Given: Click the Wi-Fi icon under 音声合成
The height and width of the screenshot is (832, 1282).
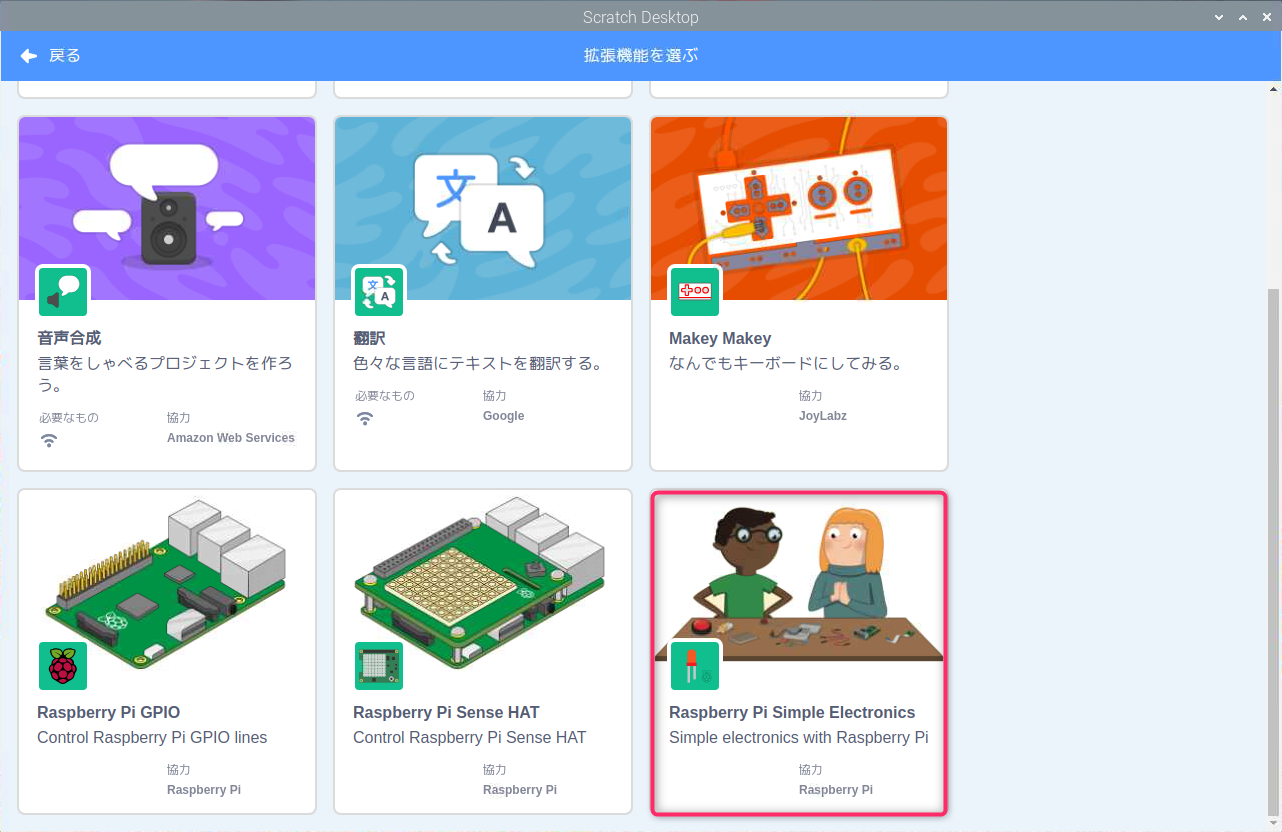Looking at the screenshot, I should tap(49, 440).
